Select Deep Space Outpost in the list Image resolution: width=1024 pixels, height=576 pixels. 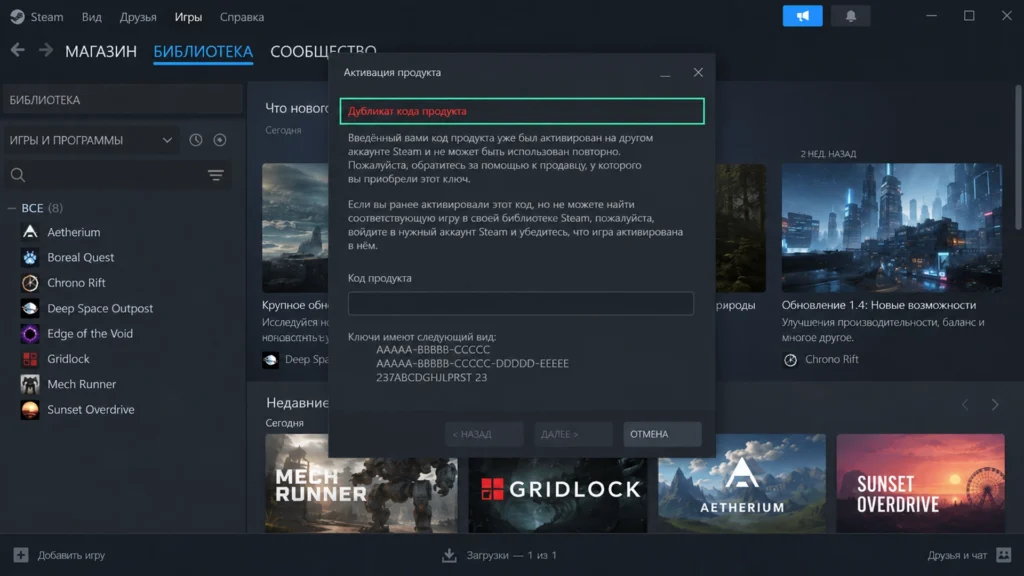pos(100,308)
